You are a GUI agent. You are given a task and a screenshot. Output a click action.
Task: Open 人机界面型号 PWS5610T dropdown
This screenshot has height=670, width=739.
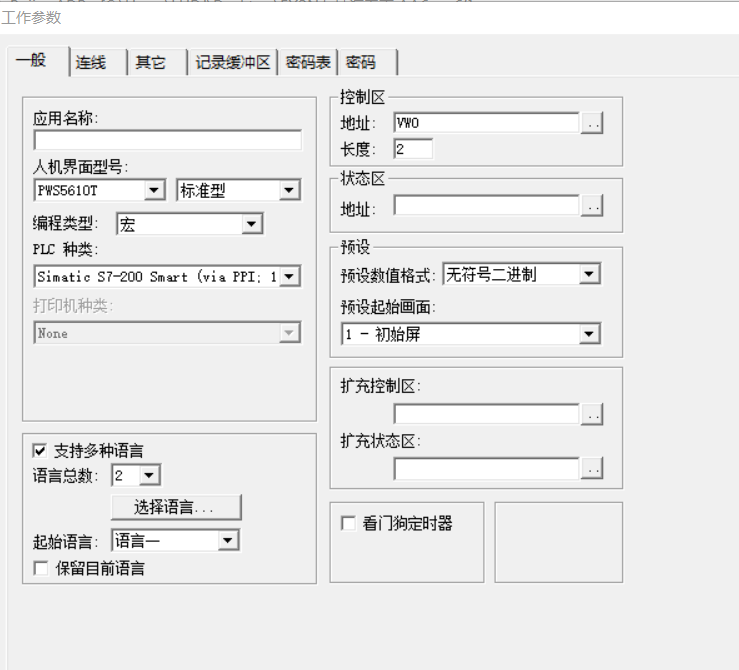tap(155, 191)
